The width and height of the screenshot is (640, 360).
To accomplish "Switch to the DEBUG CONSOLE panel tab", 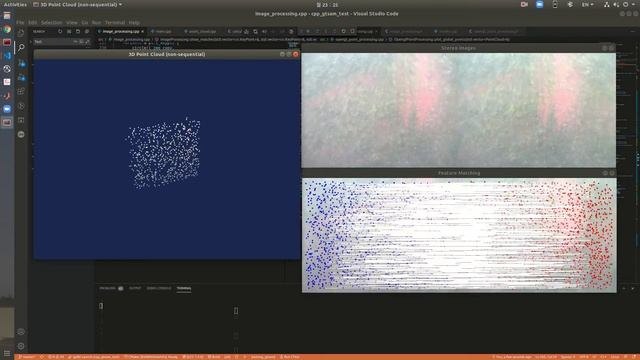I will [159, 288].
